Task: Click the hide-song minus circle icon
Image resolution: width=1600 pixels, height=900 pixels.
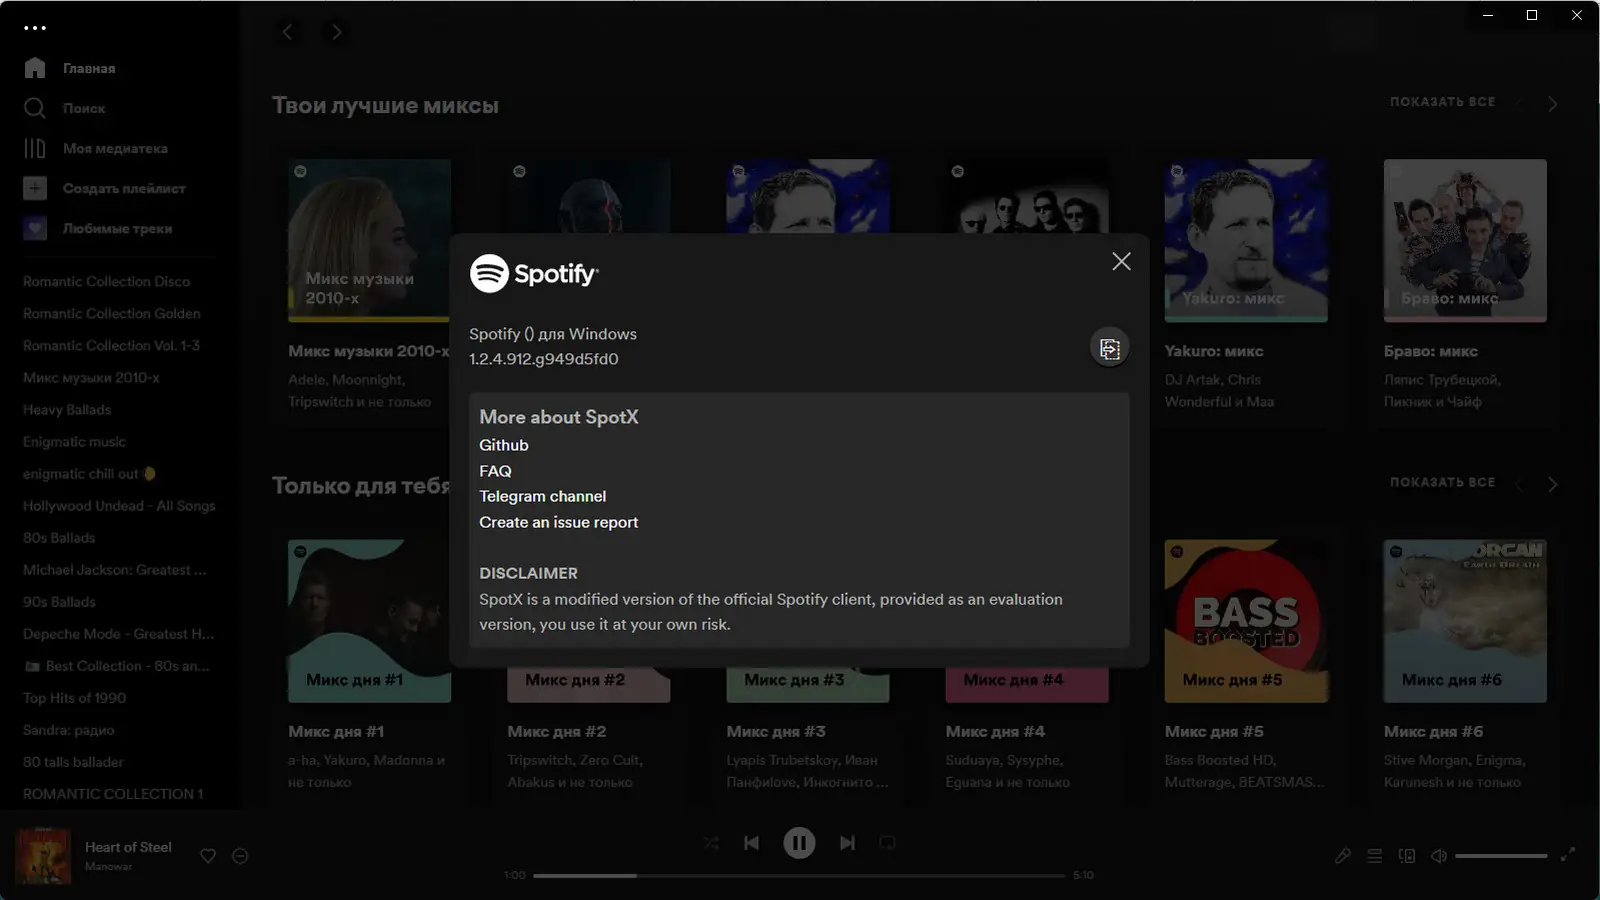Action: pos(240,856)
